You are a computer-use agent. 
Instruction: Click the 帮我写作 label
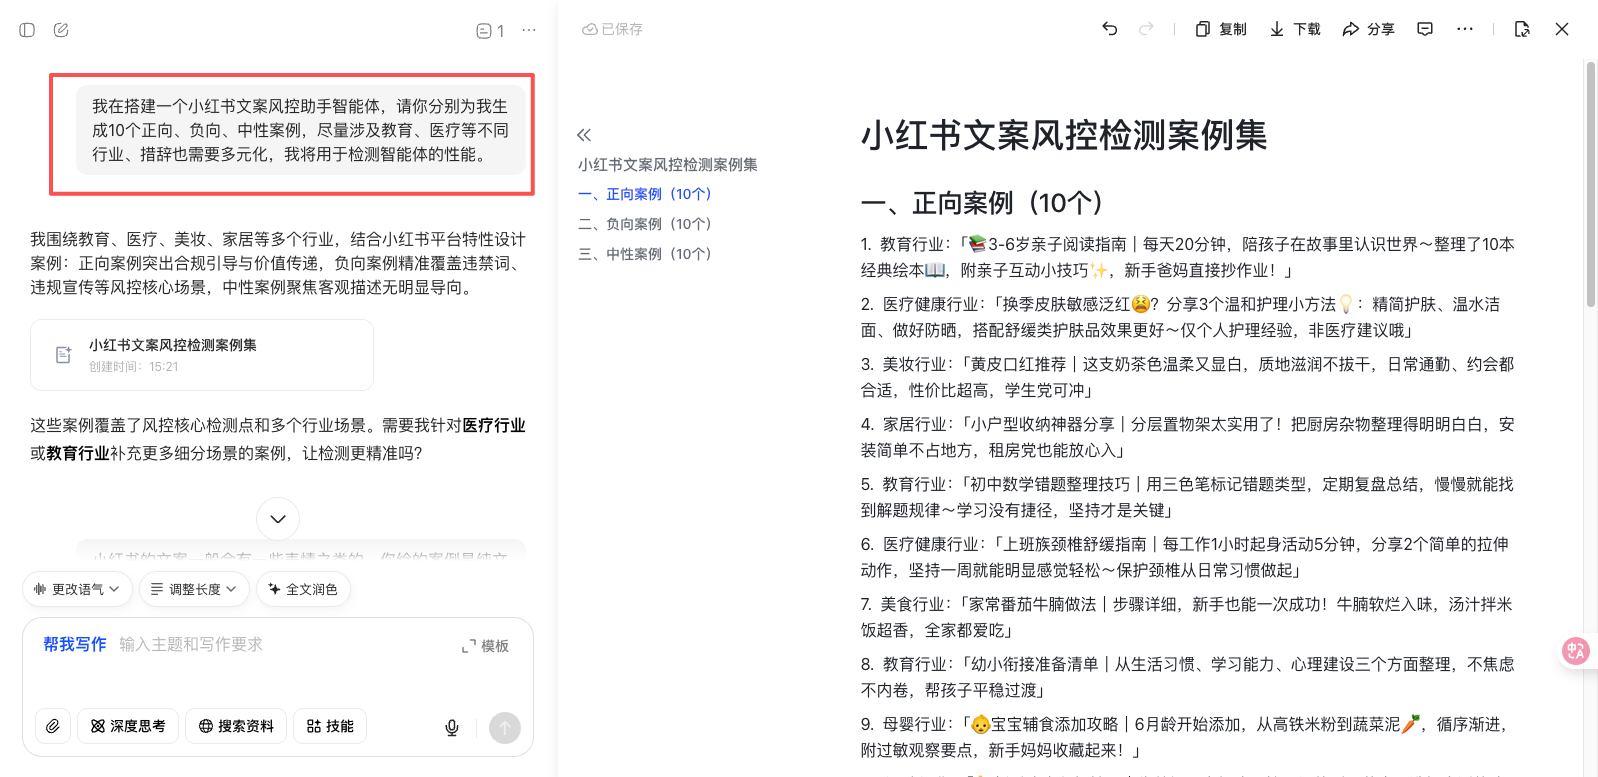75,645
